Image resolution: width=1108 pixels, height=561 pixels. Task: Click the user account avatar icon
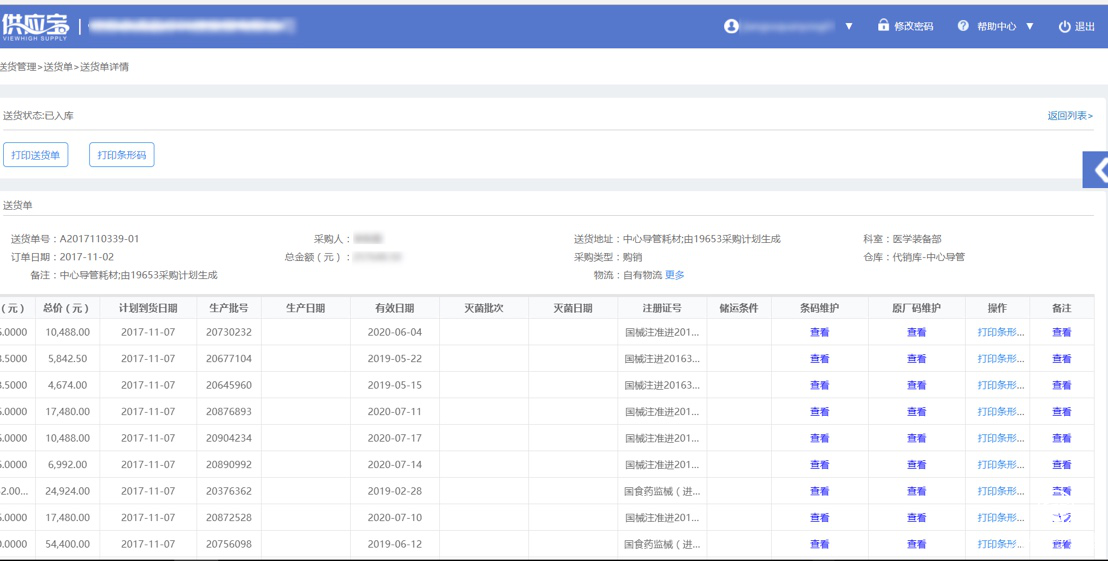tap(731, 26)
